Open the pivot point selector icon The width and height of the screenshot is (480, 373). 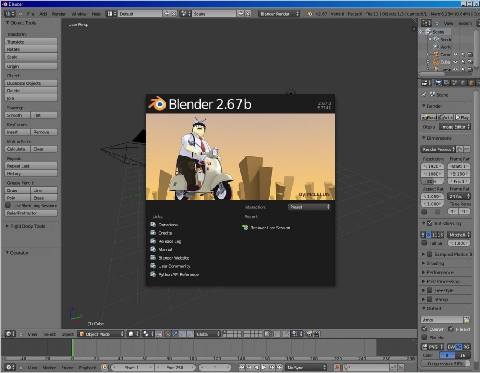pyautogui.click(x=148, y=334)
